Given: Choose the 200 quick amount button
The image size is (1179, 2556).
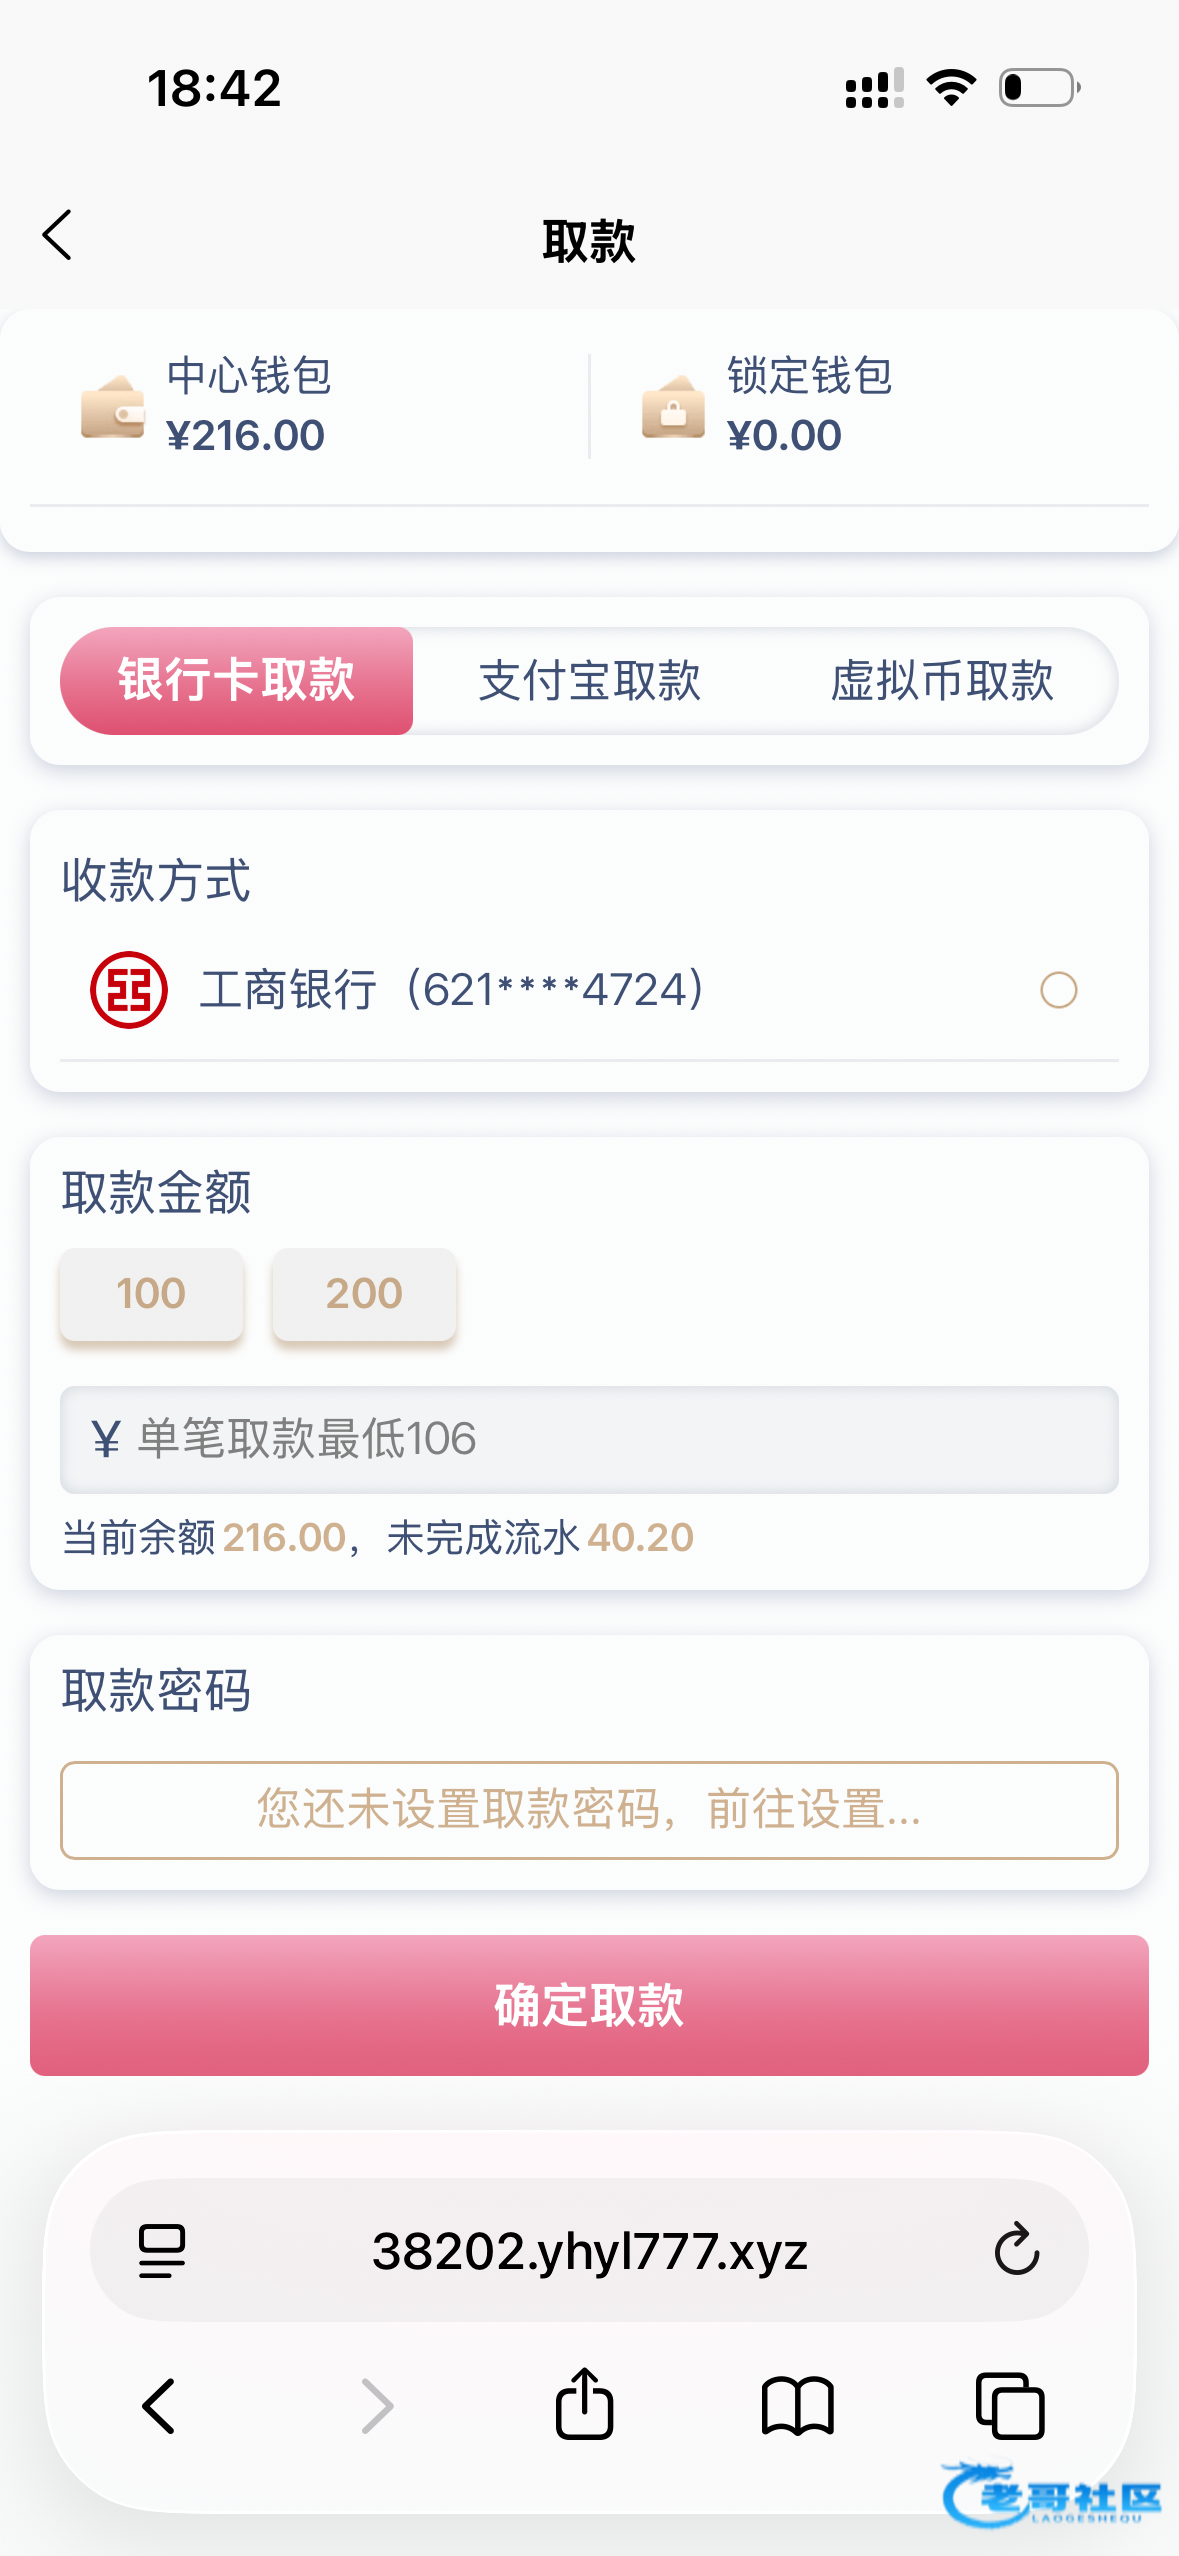Looking at the screenshot, I should (364, 1293).
